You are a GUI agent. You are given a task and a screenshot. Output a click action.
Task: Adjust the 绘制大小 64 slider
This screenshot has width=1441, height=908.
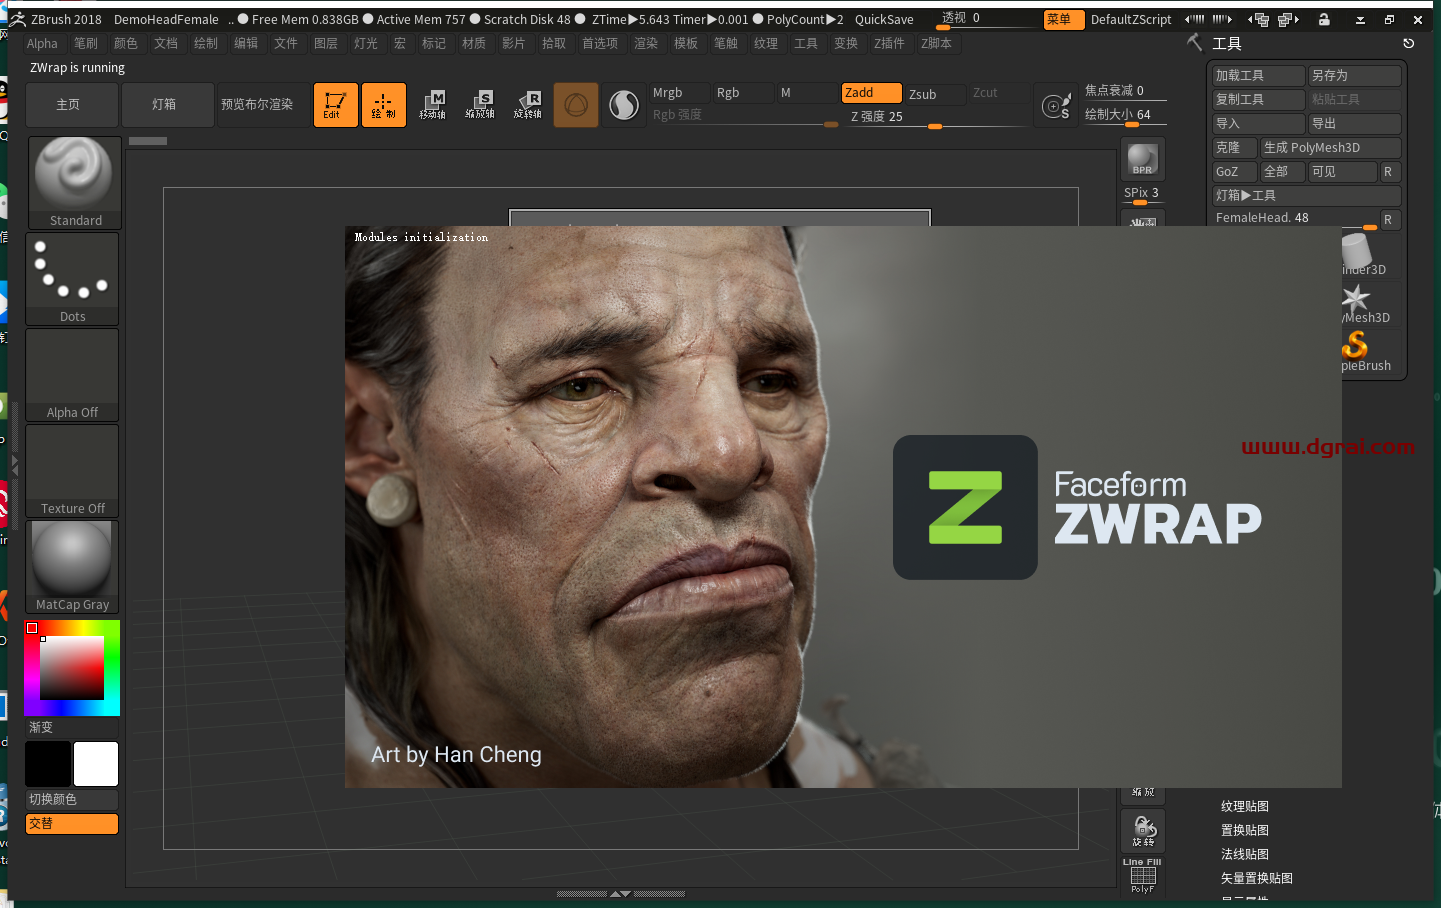click(x=1124, y=115)
